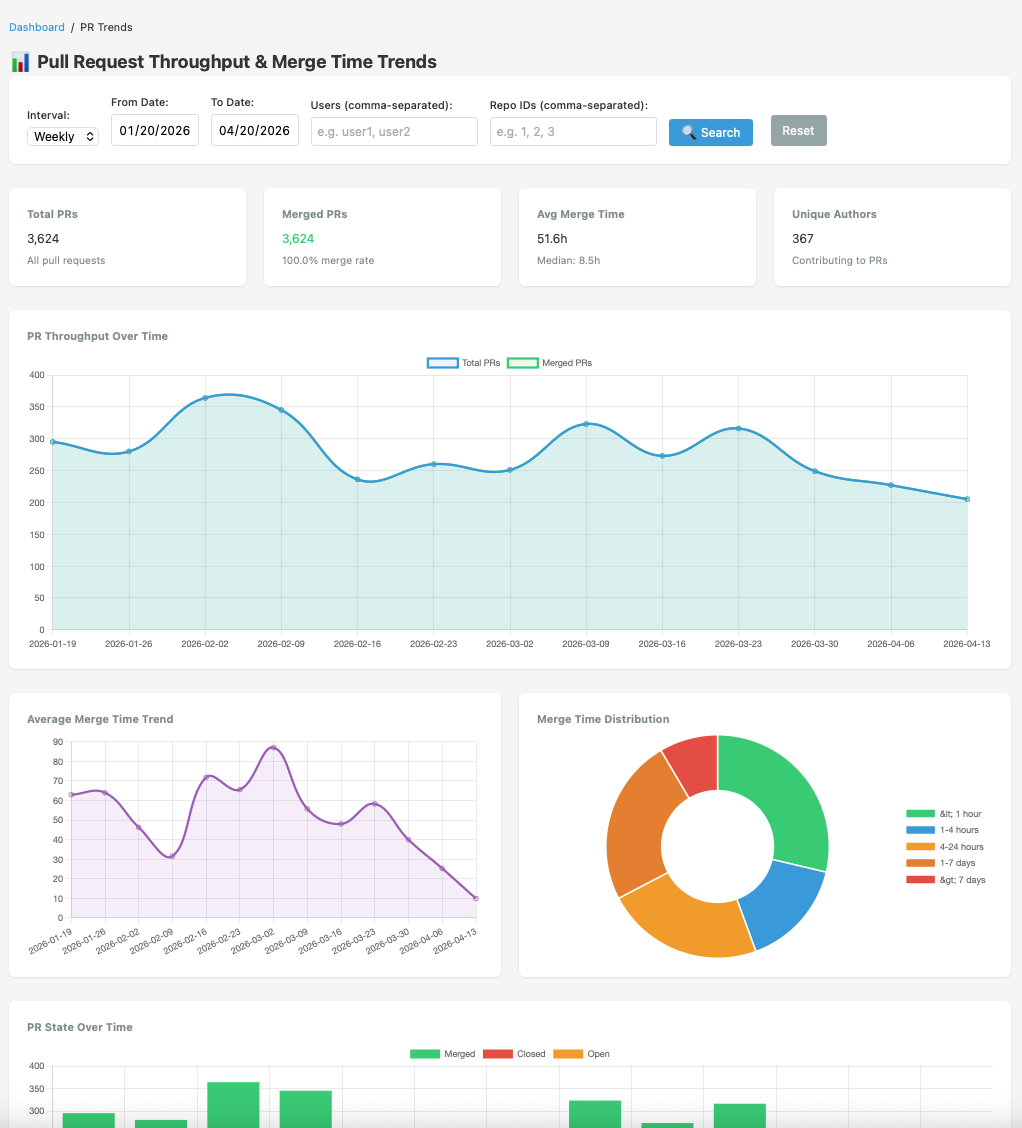Click the dark orange doughnut segment

click(x=636, y=827)
